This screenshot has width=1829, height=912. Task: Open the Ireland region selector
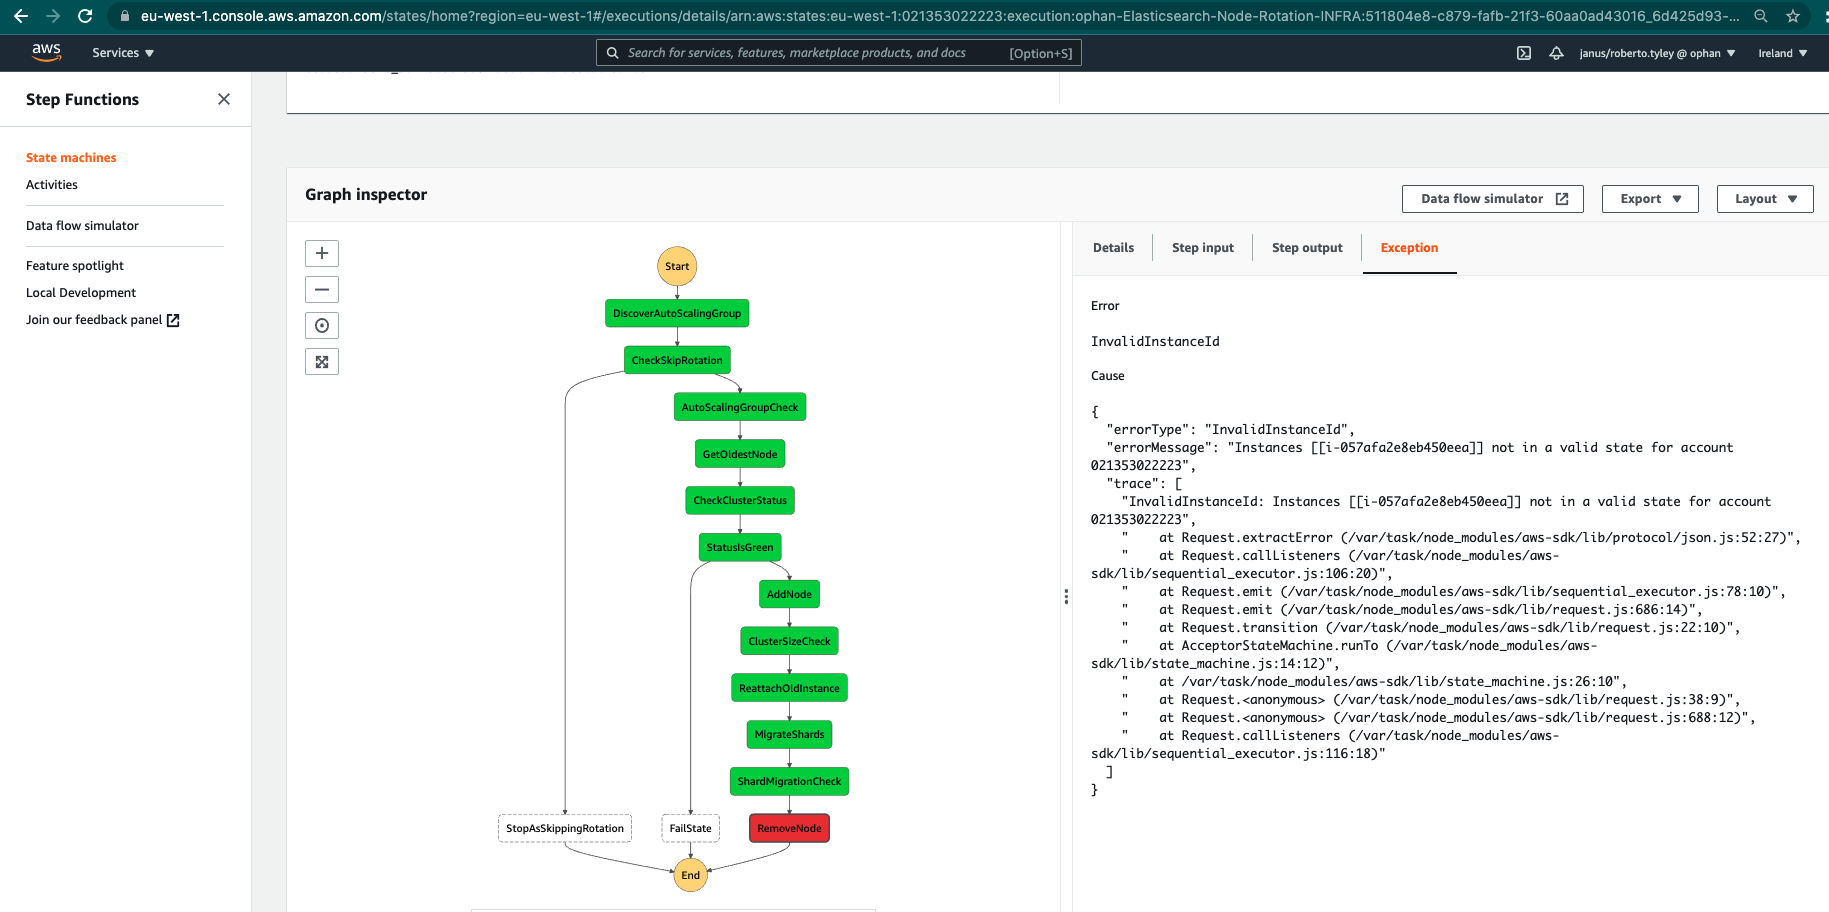tap(1782, 53)
